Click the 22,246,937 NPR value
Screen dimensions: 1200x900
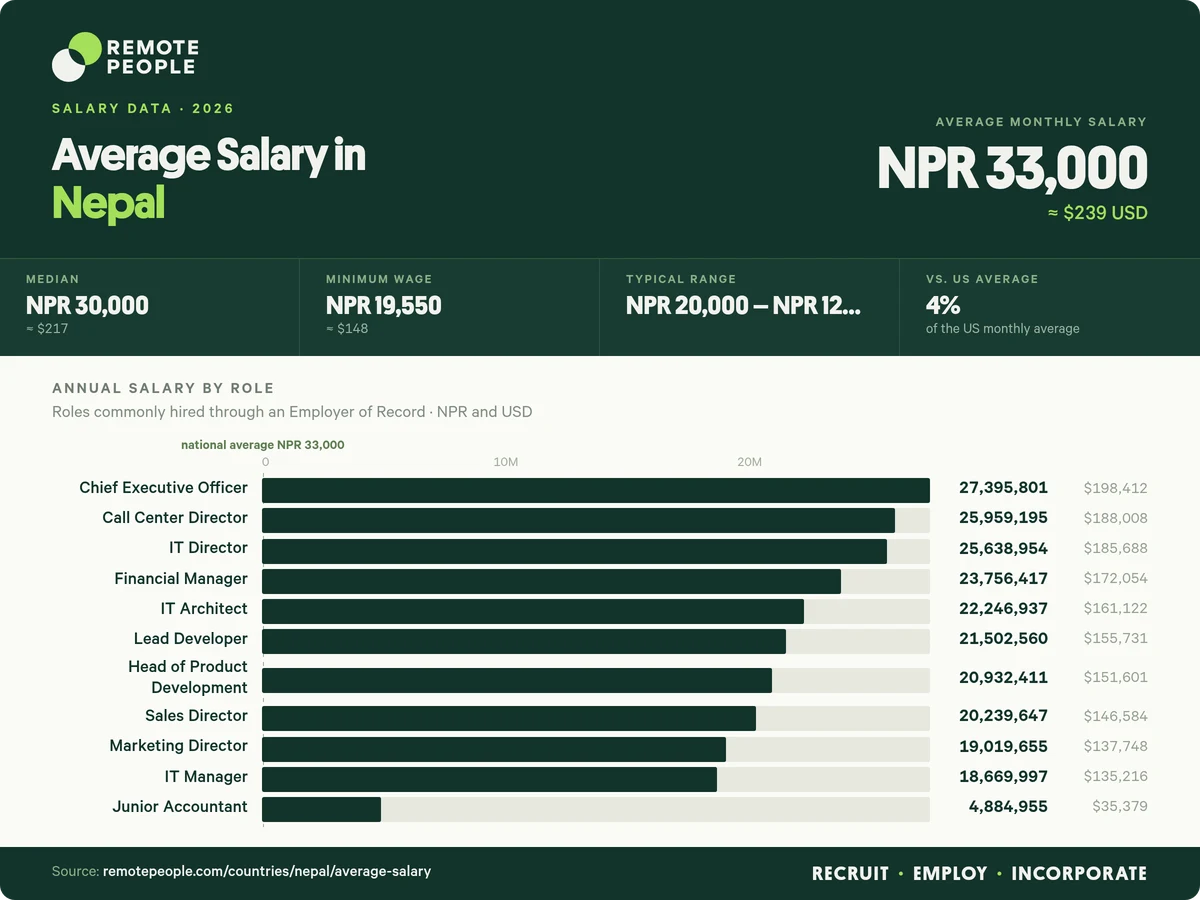click(x=1003, y=608)
